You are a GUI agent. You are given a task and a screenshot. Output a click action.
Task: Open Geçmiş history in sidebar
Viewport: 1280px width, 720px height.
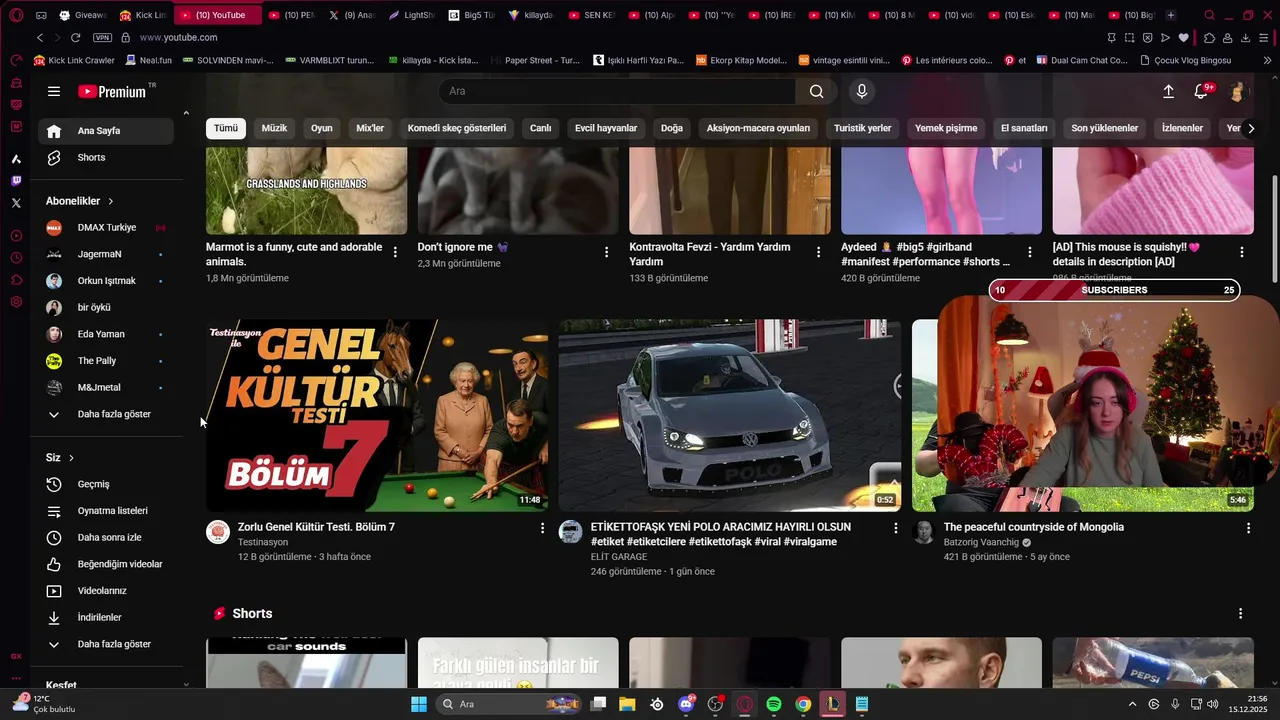pos(105,484)
